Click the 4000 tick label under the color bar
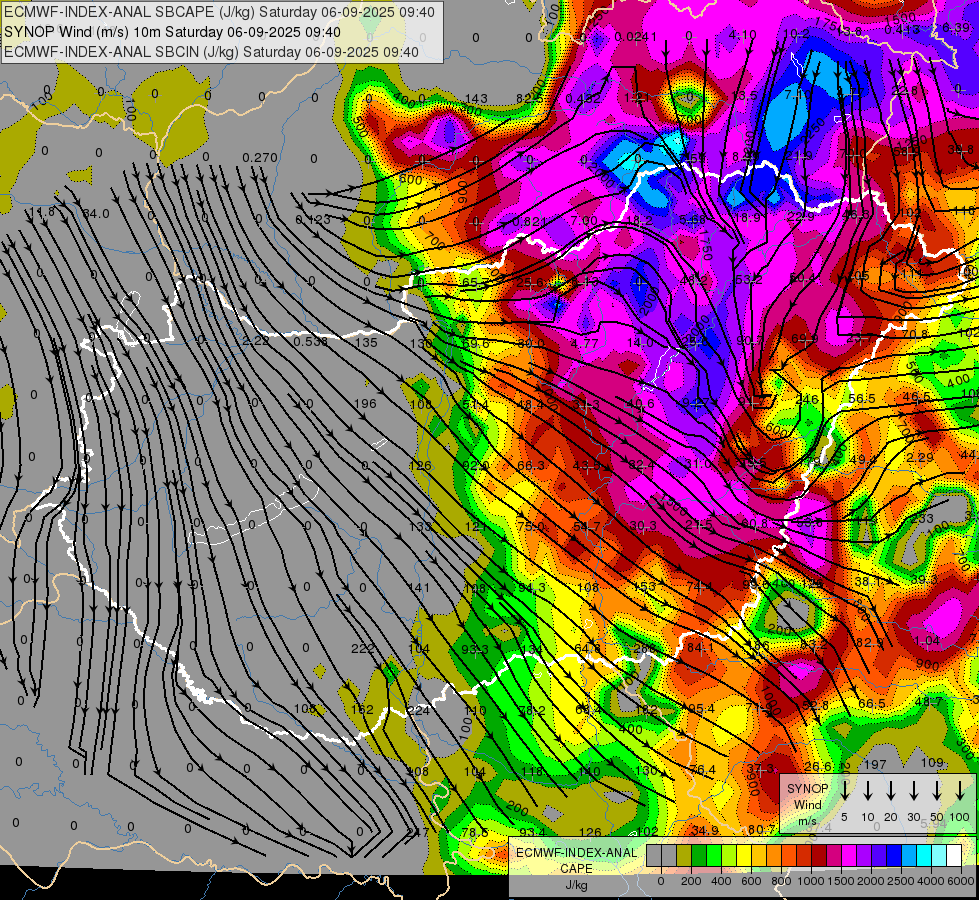979x900 pixels. click(x=931, y=881)
